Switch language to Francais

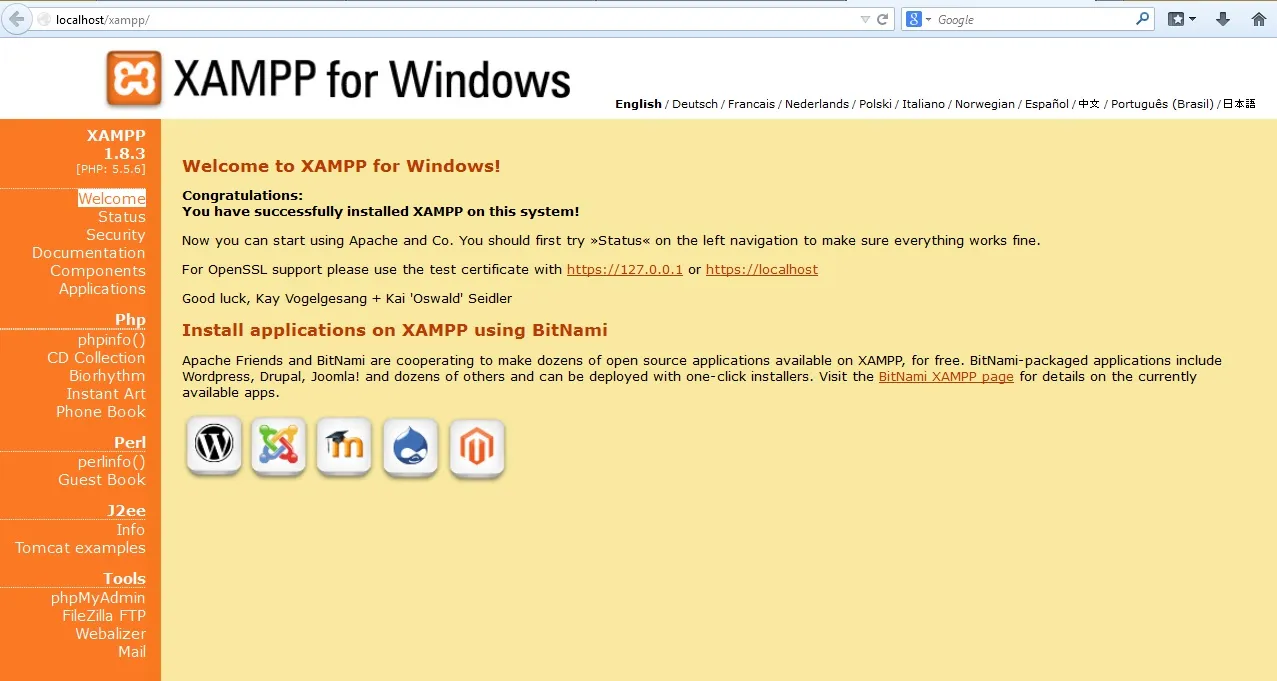pos(751,104)
